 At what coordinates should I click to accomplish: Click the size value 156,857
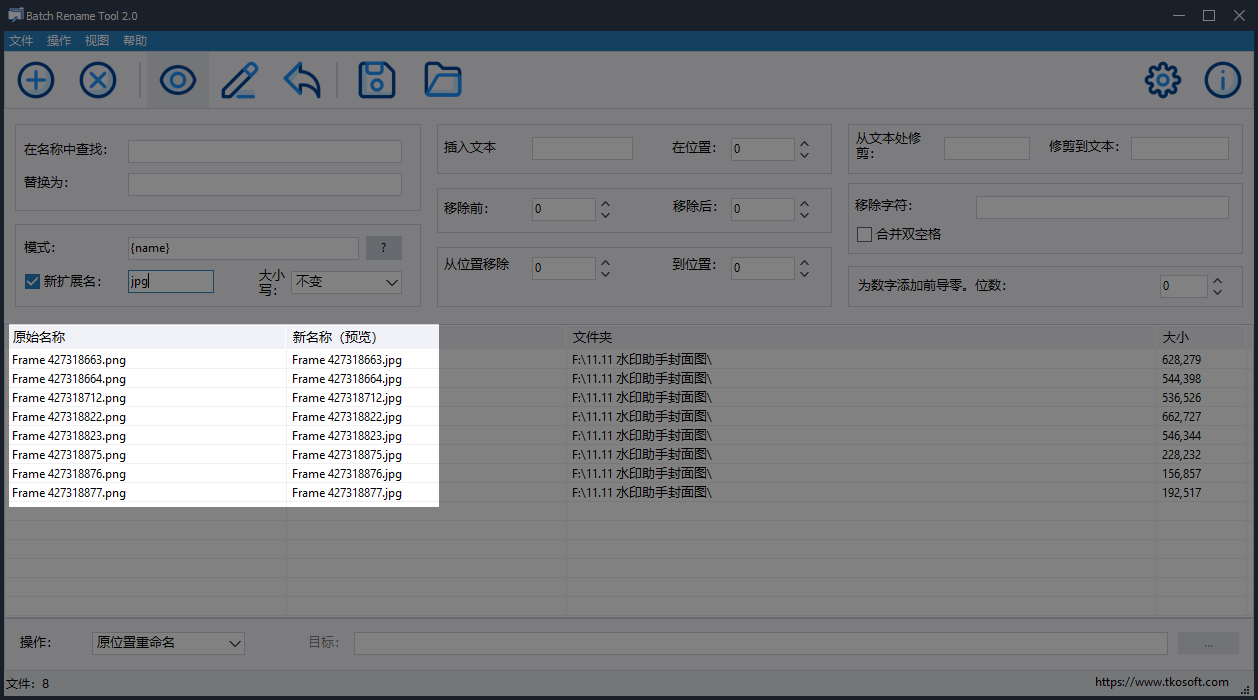tap(1182, 474)
